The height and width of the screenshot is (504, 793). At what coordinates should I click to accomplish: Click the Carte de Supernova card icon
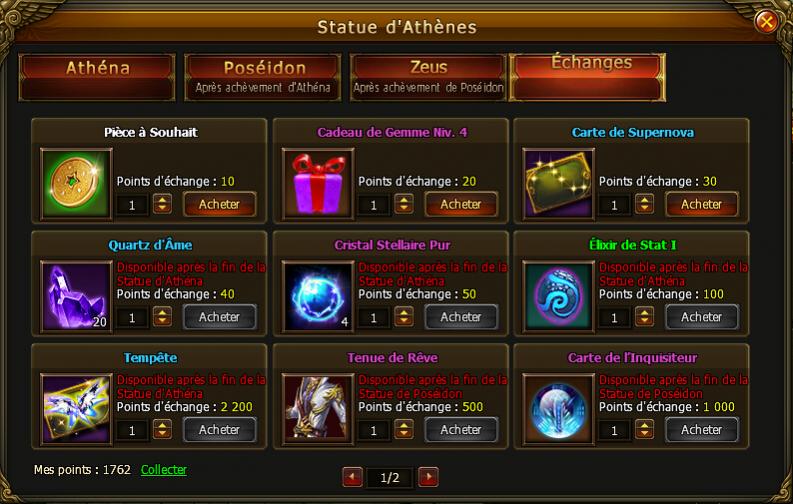(x=559, y=185)
